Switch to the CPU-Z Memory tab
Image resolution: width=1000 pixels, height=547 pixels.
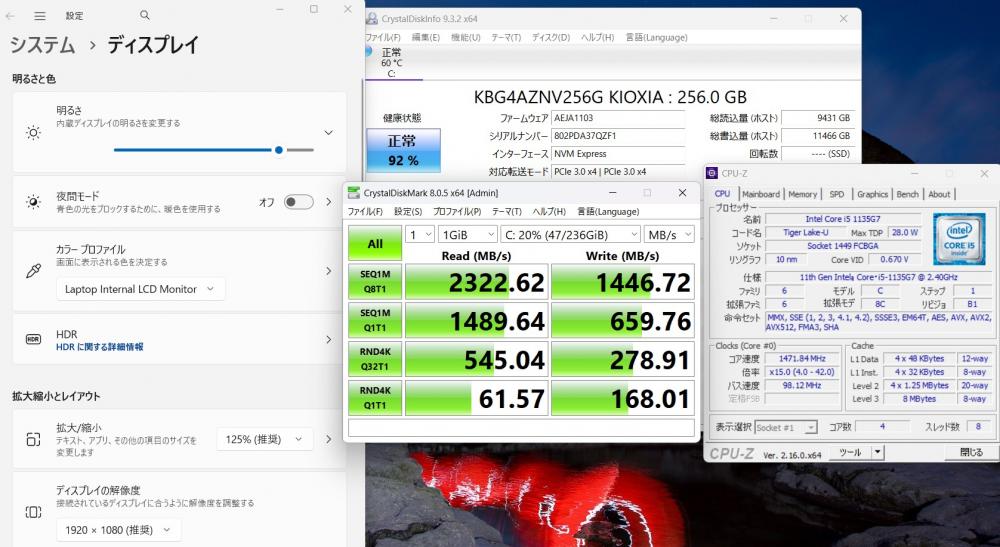click(802, 194)
